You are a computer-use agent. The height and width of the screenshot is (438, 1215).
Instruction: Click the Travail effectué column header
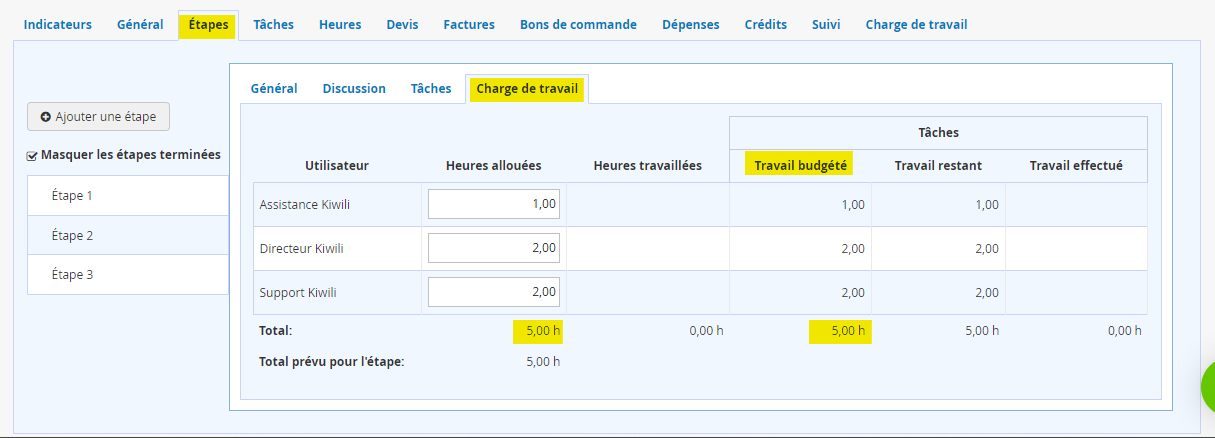click(x=1076, y=165)
